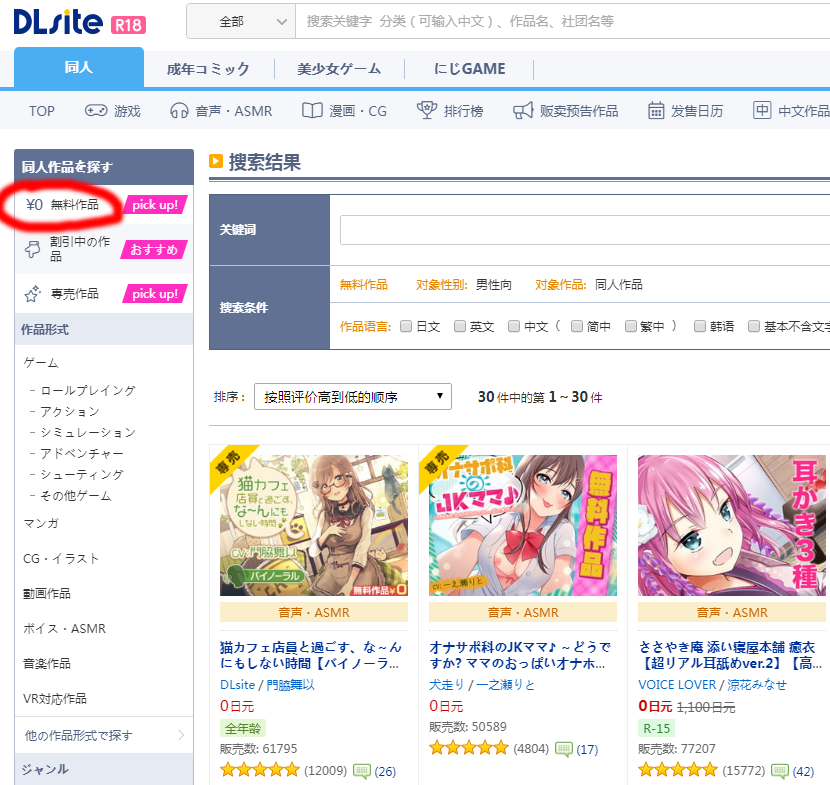Click the review comment icon next to (17)
This screenshot has width=830, height=785.
[564, 748]
